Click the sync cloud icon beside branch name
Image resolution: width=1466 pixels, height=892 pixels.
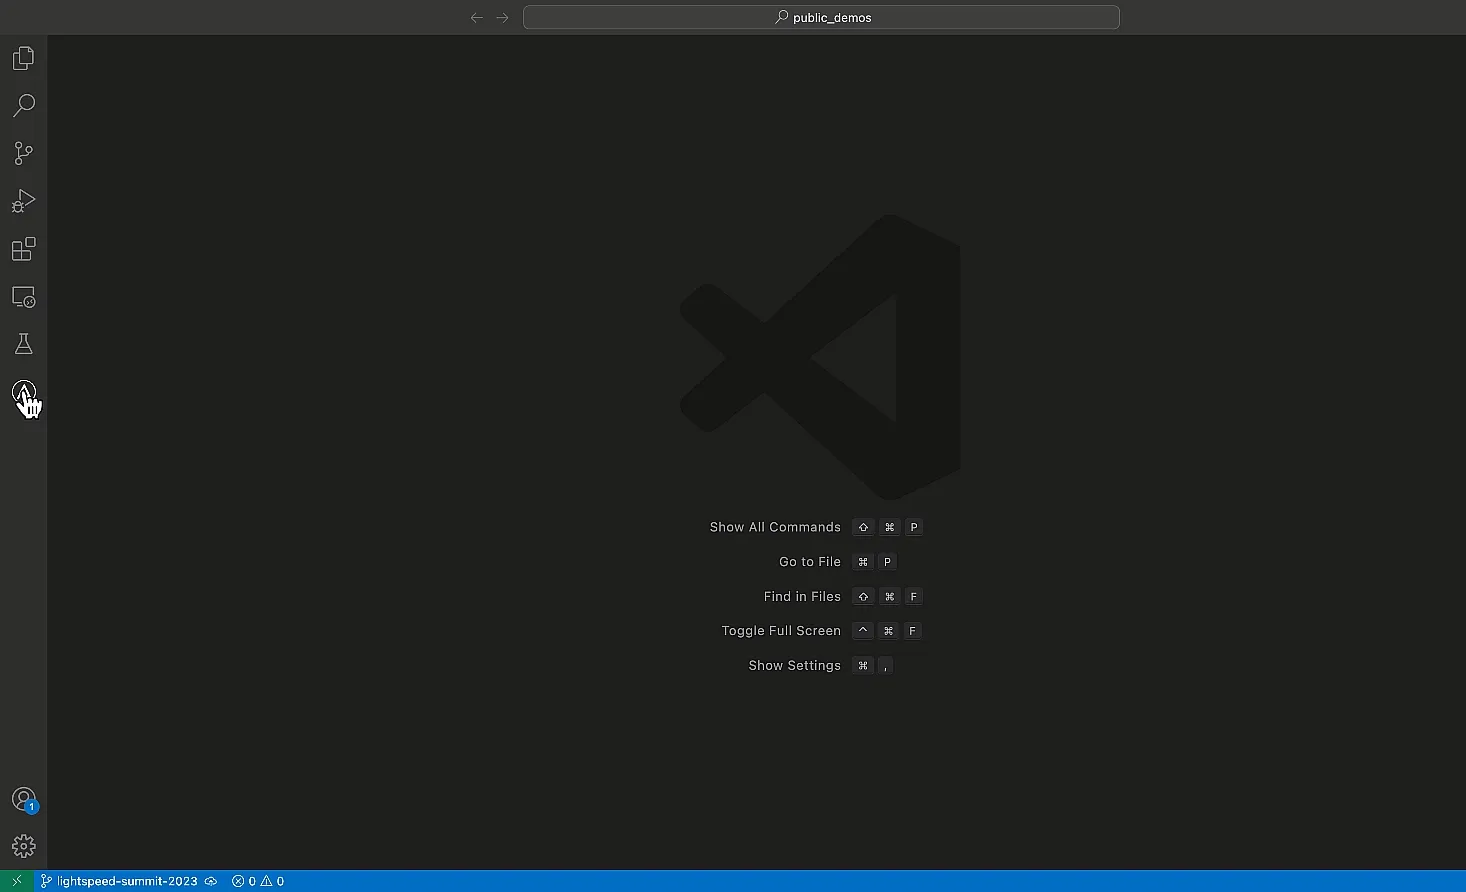point(211,881)
